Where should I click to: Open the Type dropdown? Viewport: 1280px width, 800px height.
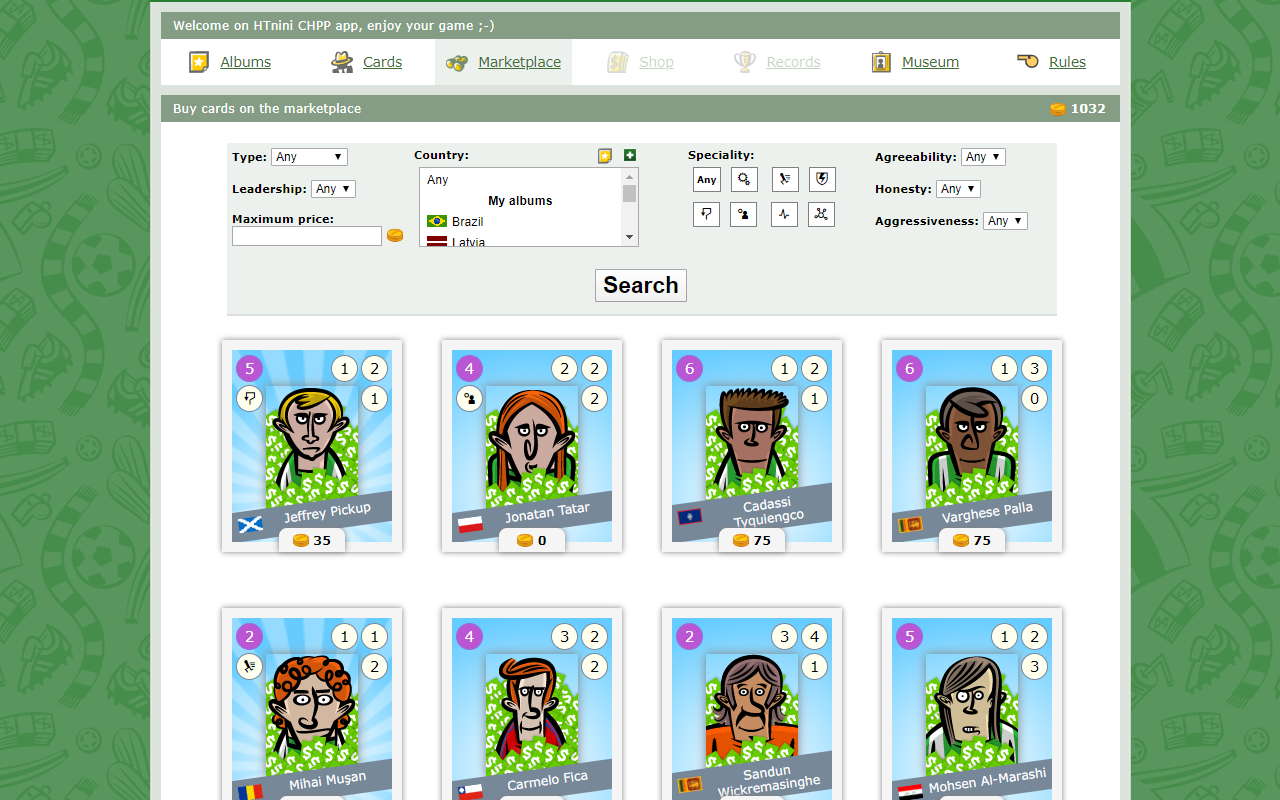(x=309, y=157)
